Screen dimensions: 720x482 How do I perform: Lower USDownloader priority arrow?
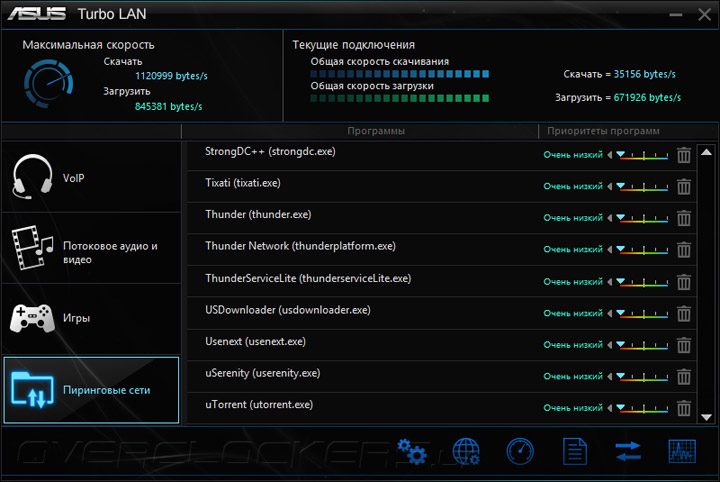[x=610, y=314]
